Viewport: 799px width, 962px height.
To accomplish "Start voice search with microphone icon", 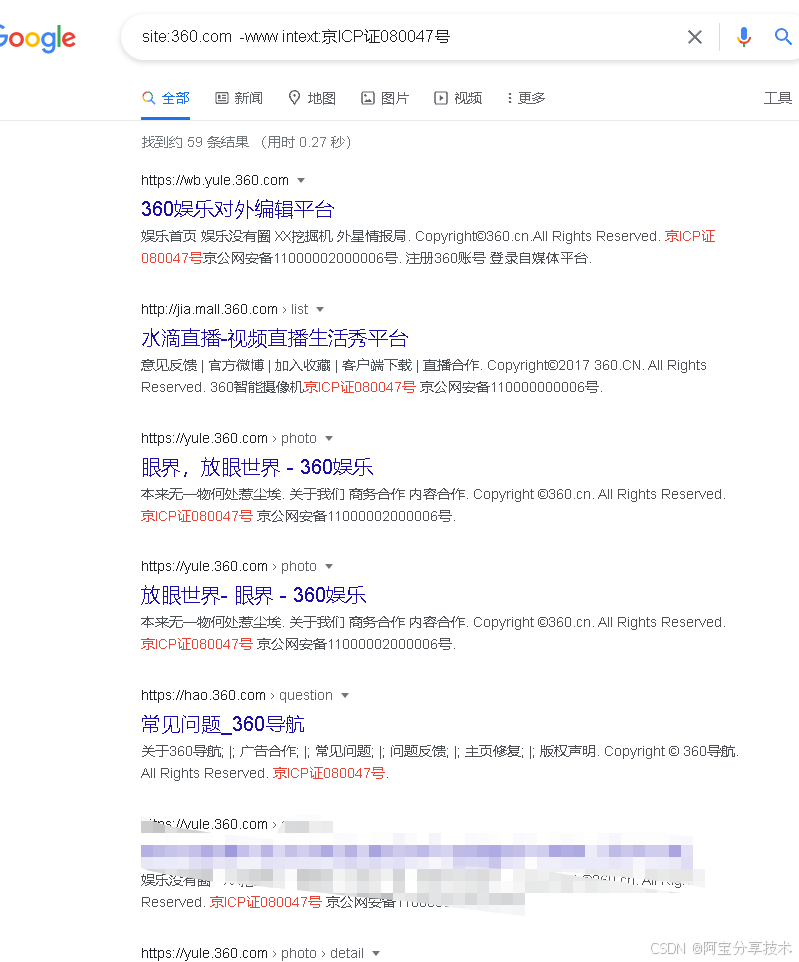I will tap(744, 37).
